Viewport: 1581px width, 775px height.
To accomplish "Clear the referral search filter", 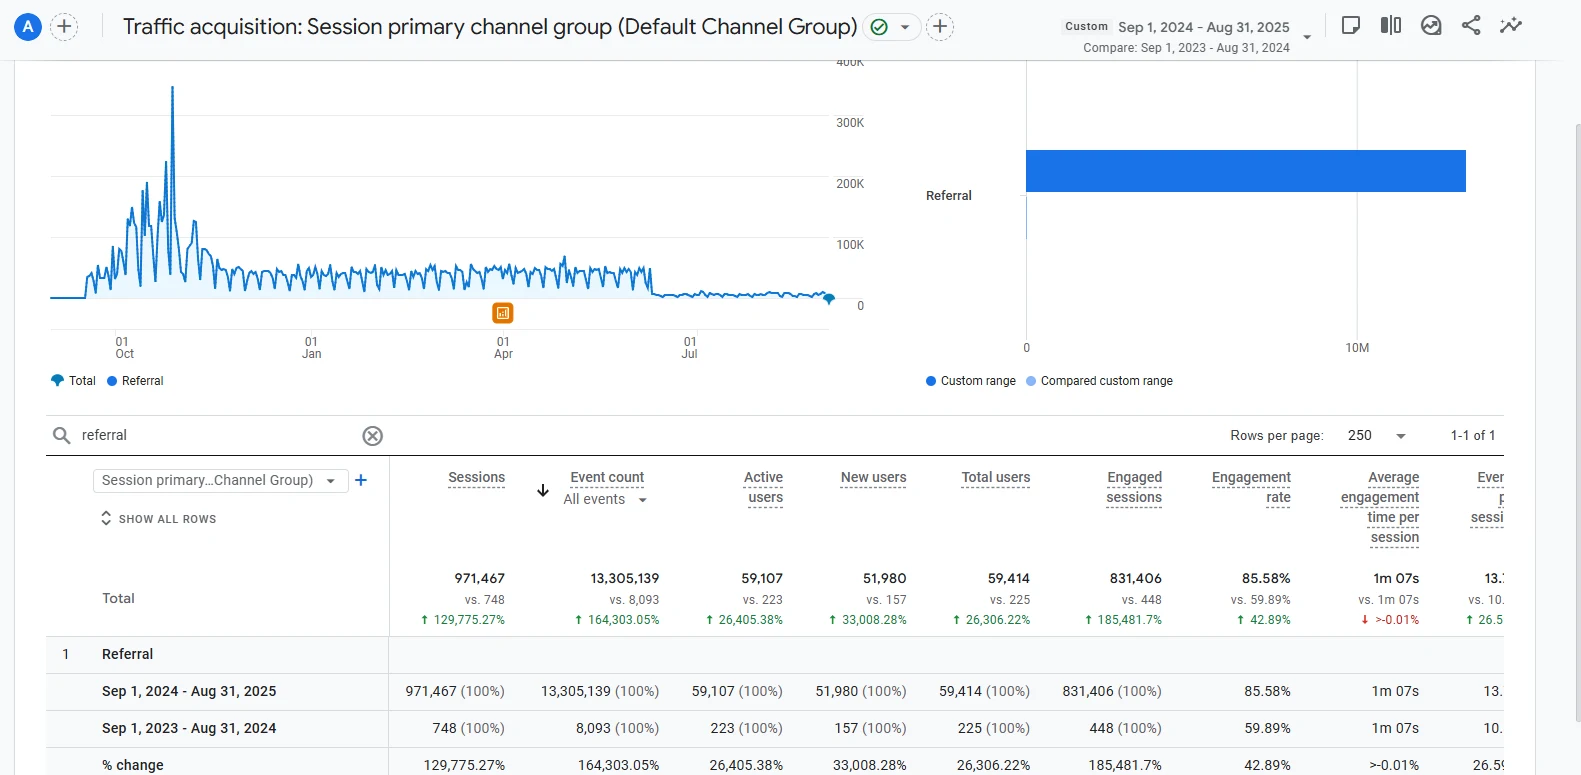I will [x=372, y=436].
